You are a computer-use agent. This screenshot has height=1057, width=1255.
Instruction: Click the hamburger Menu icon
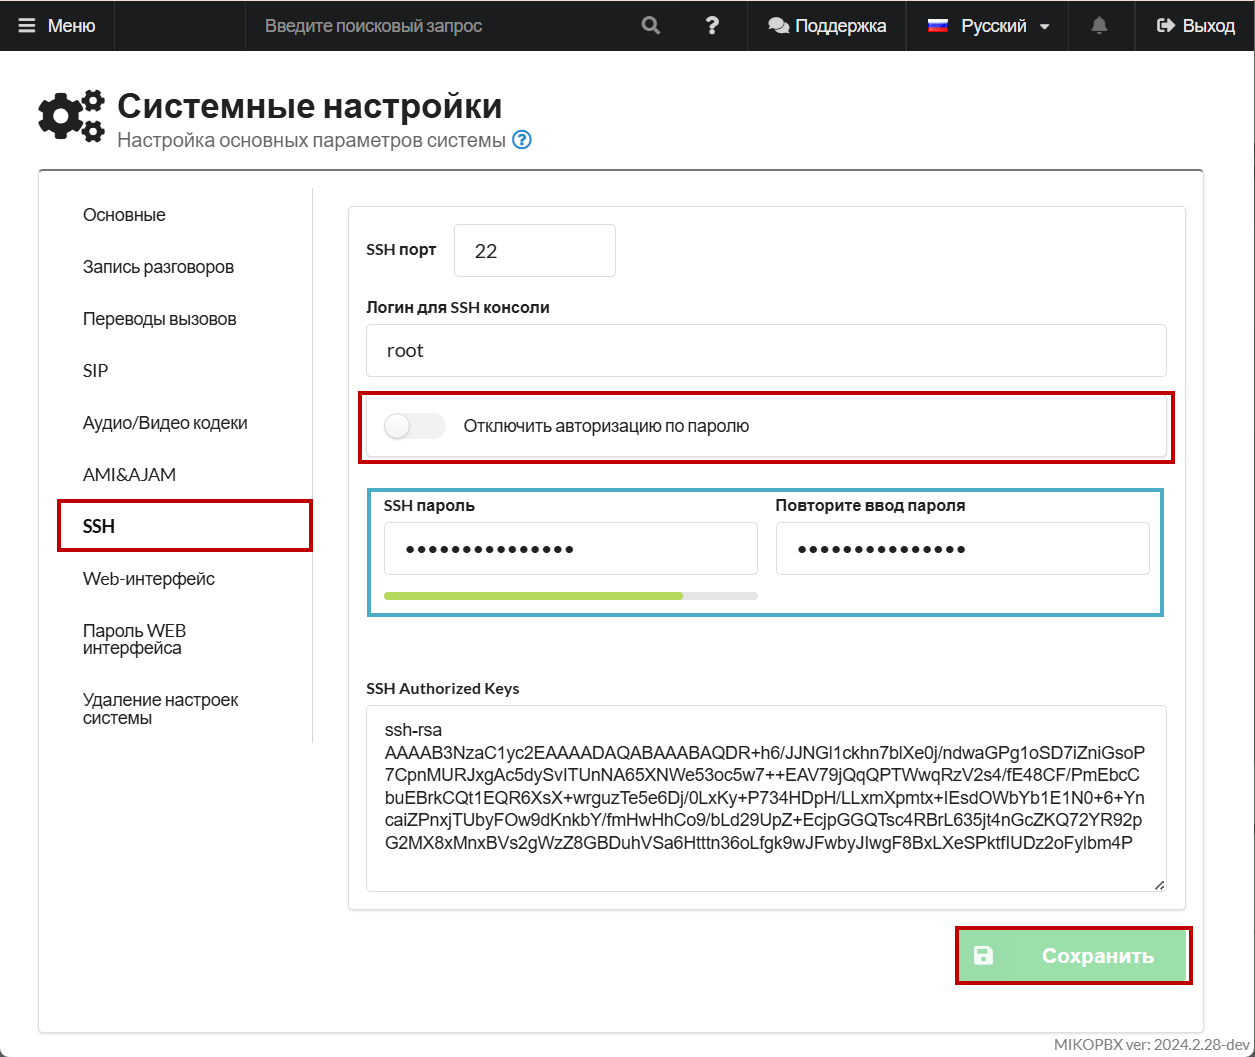click(x=27, y=26)
